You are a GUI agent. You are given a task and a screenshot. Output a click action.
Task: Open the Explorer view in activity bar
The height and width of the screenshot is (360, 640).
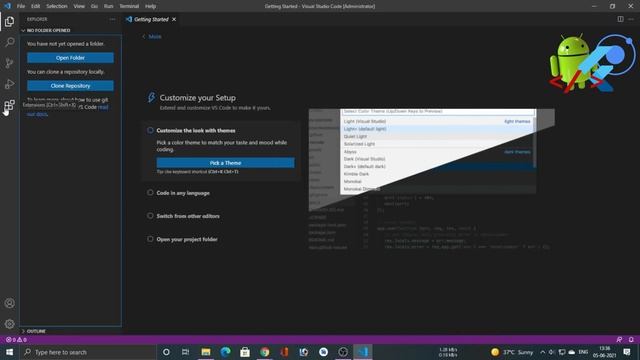coord(9,21)
